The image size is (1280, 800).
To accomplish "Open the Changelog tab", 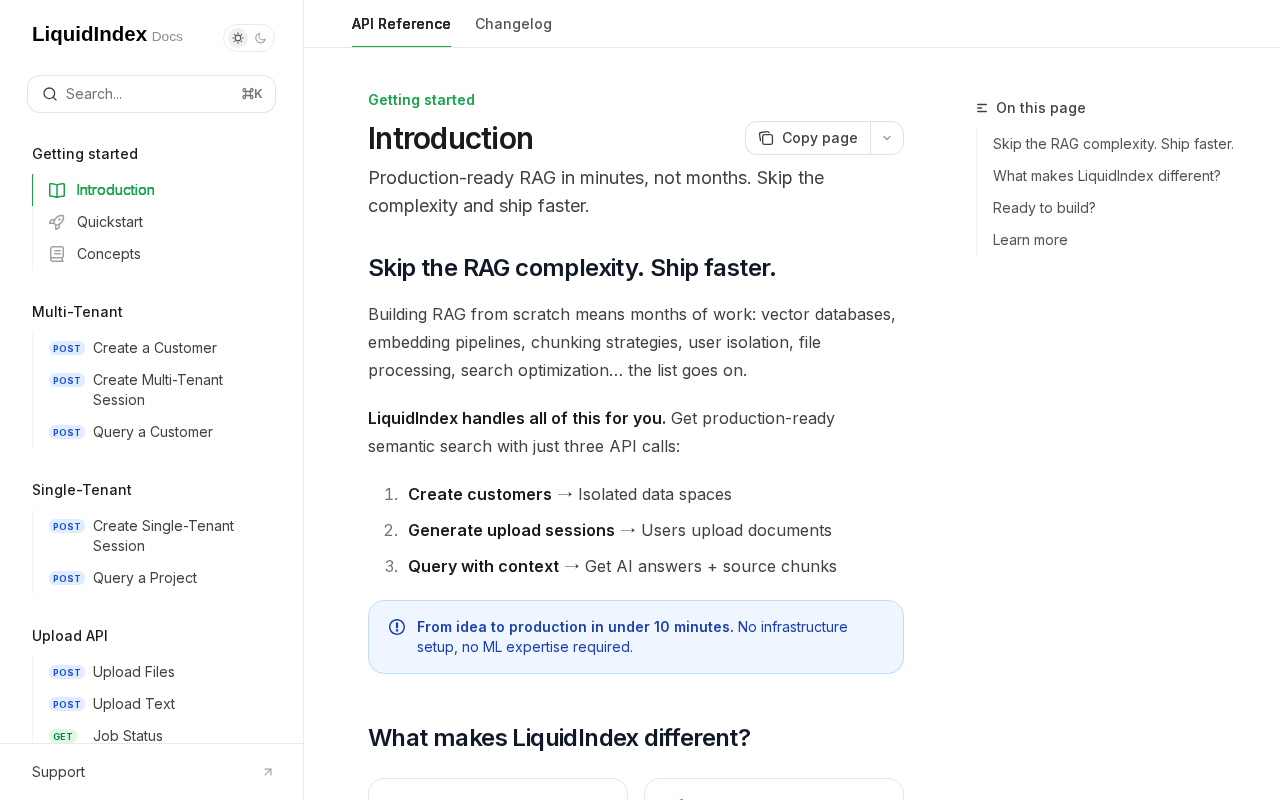I will pyautogui.click(x=513, y=24).
